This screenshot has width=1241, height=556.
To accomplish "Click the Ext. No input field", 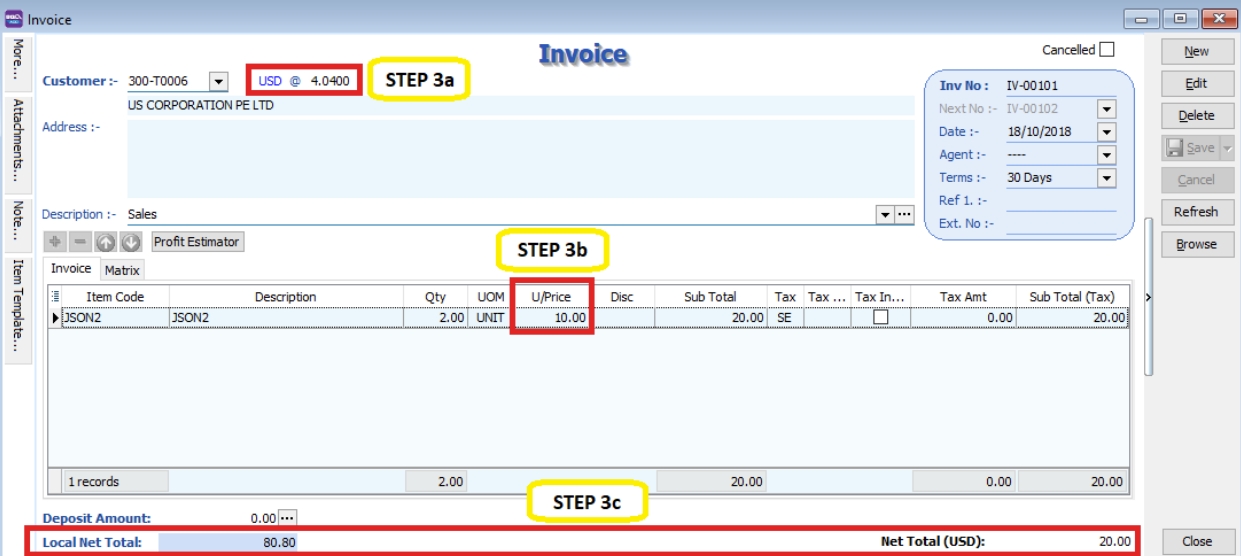I will tap(1060, 223).
